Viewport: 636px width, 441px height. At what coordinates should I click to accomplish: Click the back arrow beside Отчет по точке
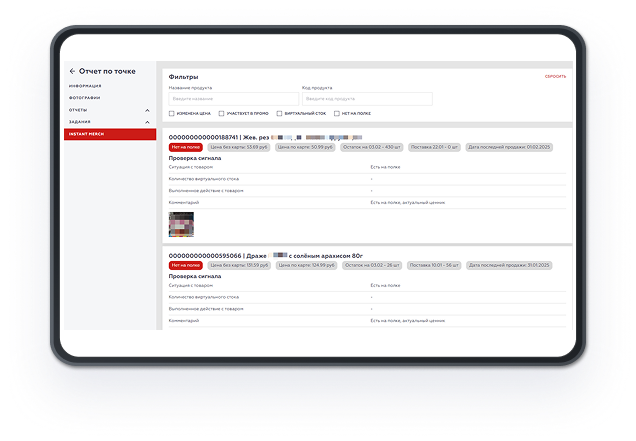pos(72,72)
